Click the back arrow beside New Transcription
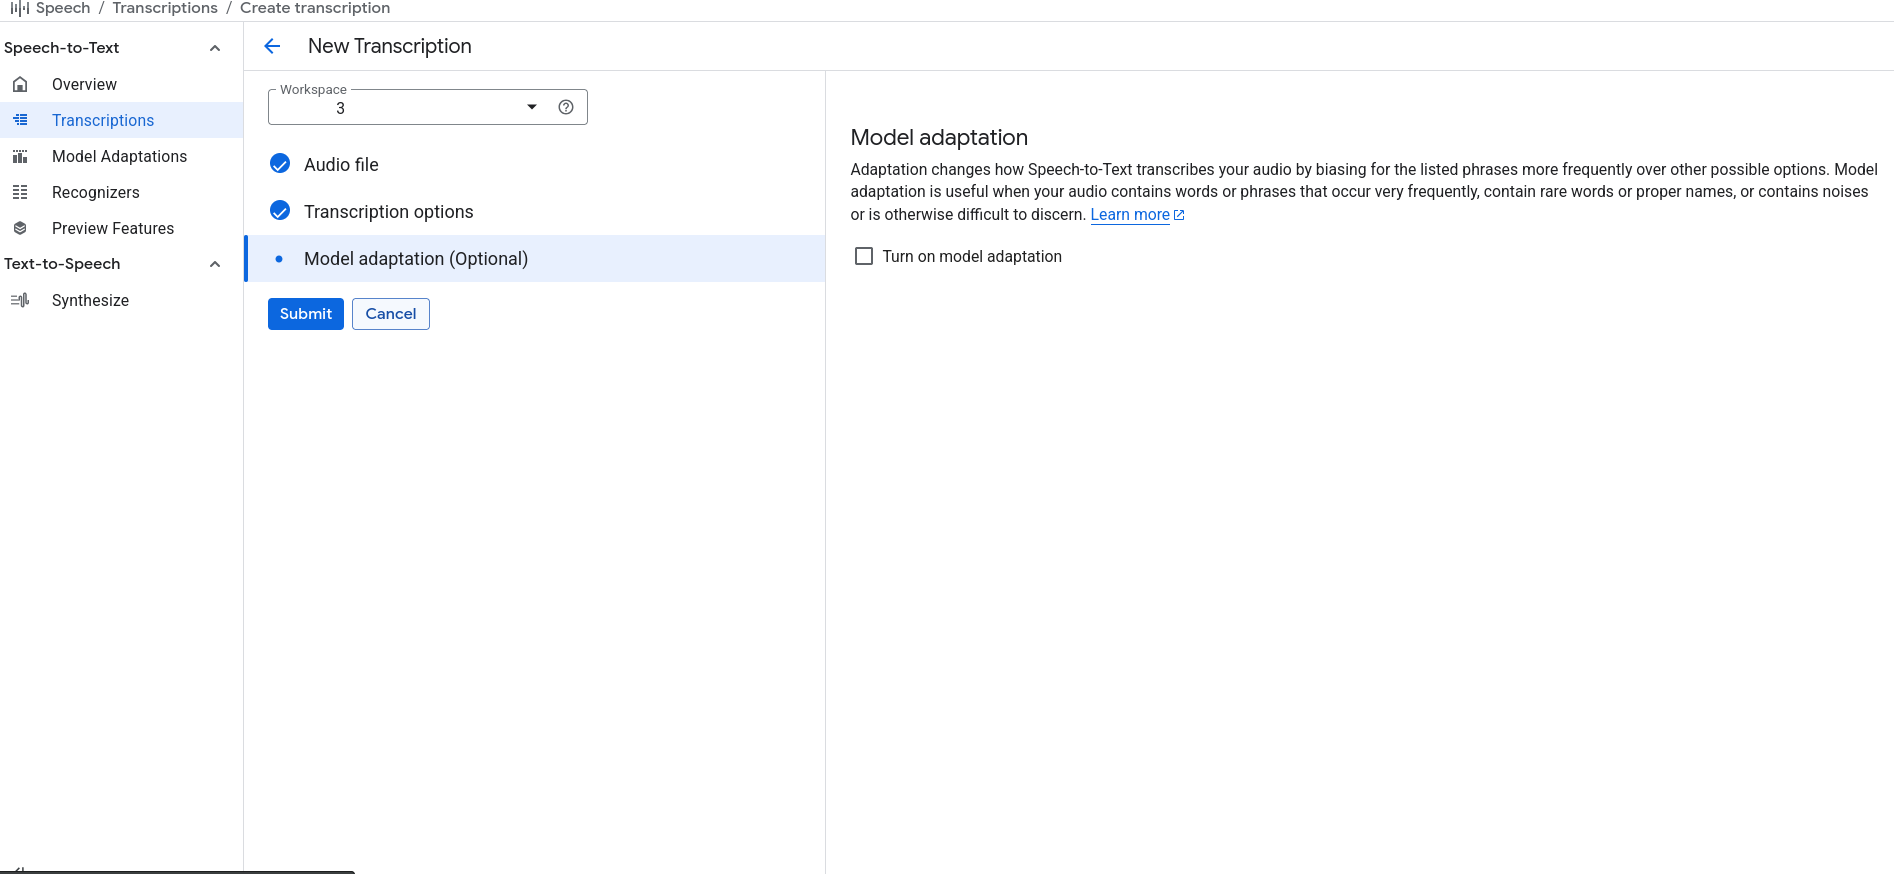1894x874 pixels. [272, 46]
